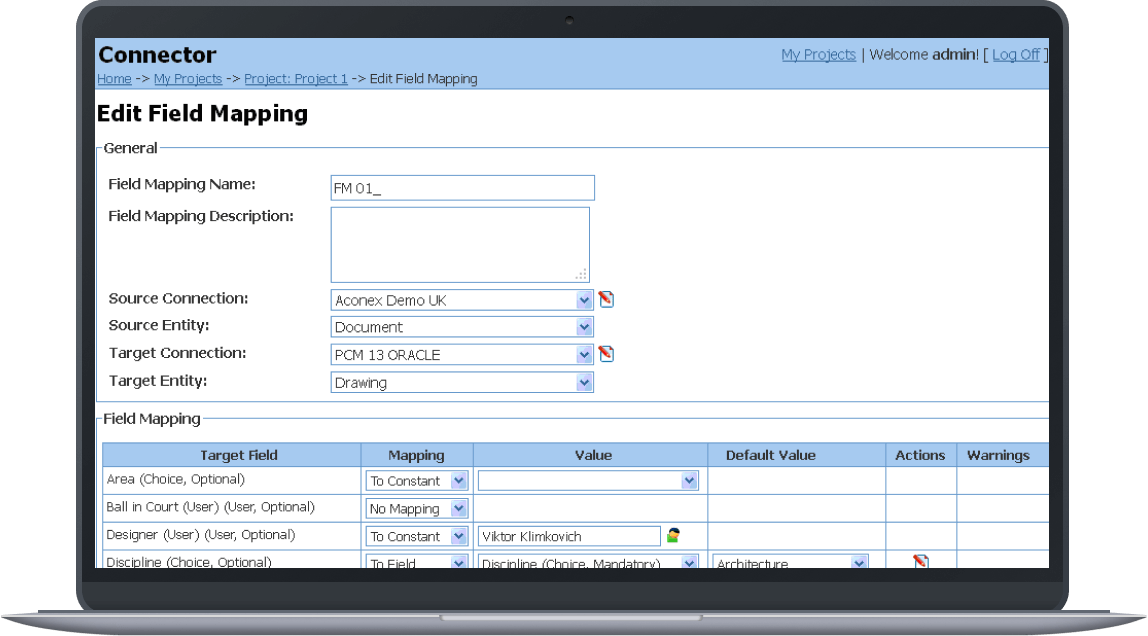Go to Home via the breadcrumb
Viewport: 1148px width, 636px height.
coord(113,78)
